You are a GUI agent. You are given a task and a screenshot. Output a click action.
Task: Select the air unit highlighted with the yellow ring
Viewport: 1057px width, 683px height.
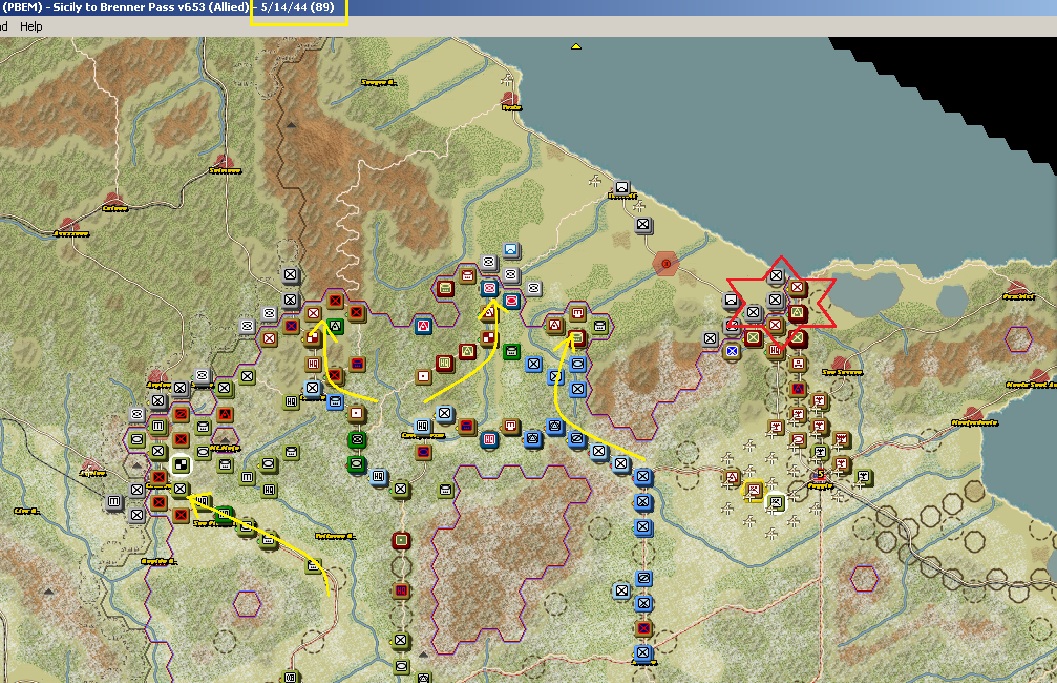(x=753, y=489)
